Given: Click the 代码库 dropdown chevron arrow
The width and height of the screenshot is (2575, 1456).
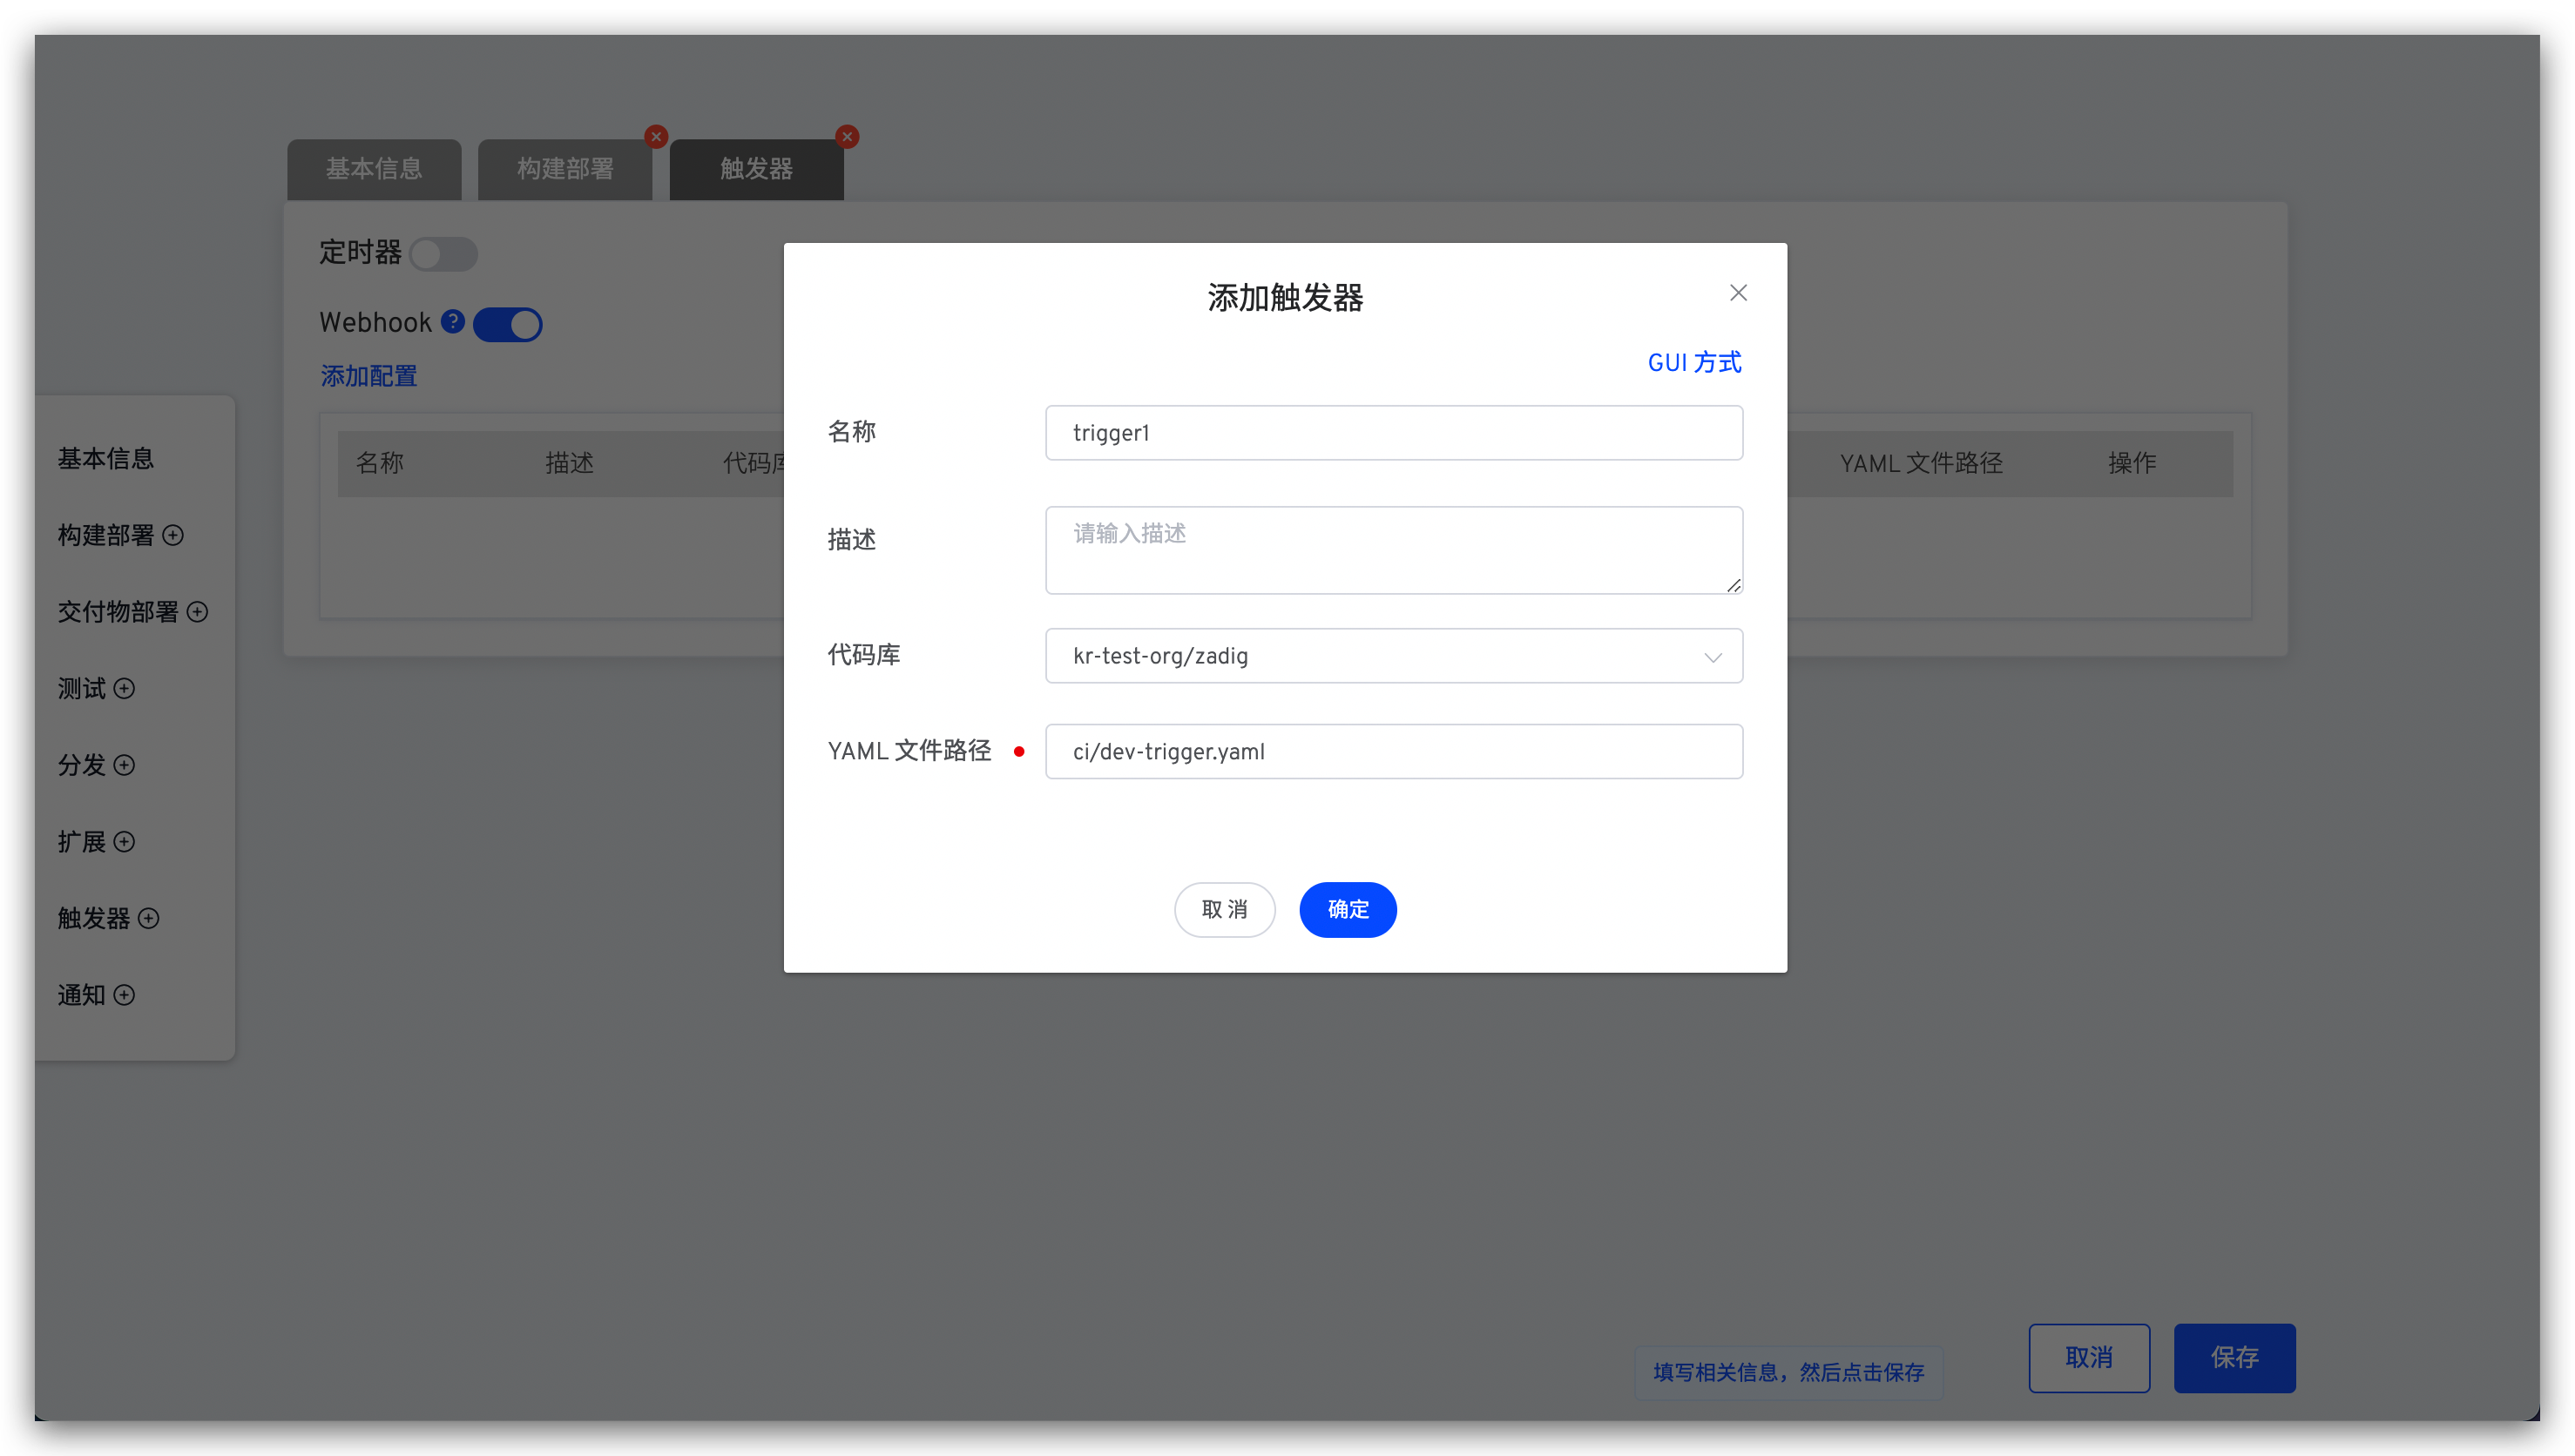Looking at the screenshot, I should coord(1712,657).
